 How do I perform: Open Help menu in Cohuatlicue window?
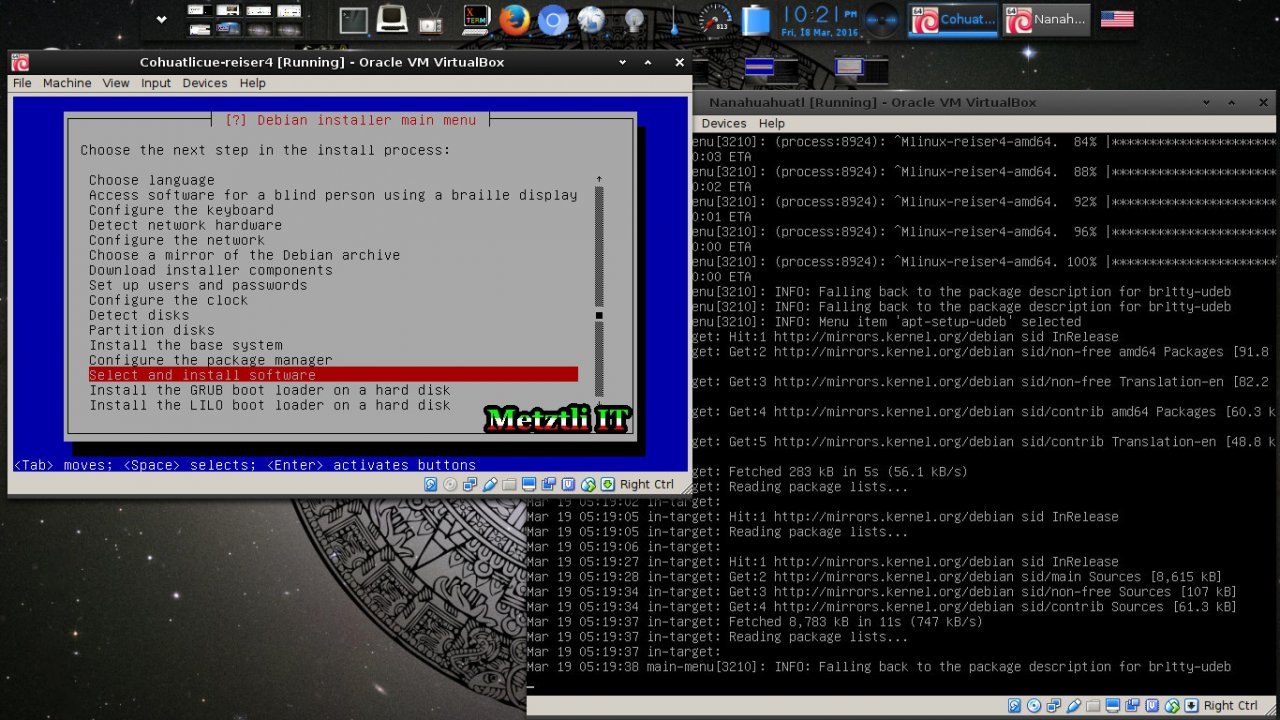click(x=252, y=83)
